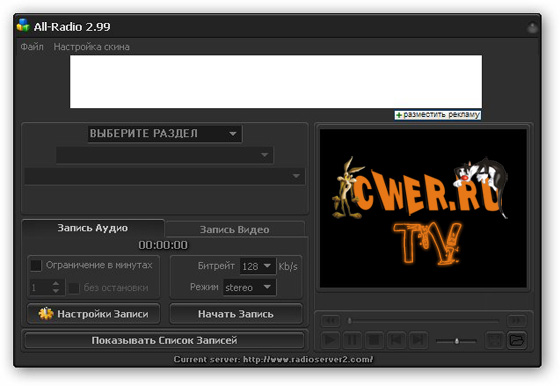Toggle fullscreen video with the fullscreen icon
560x386 pixels.
pos(495,340)
